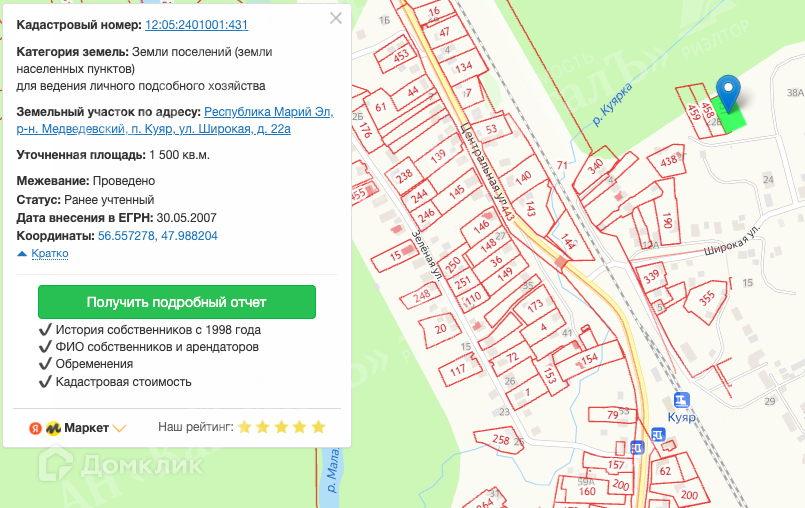Open the Республика Марий Эл address link
Viewport: 805px width, 508px height.
click(x=175, y=120)
